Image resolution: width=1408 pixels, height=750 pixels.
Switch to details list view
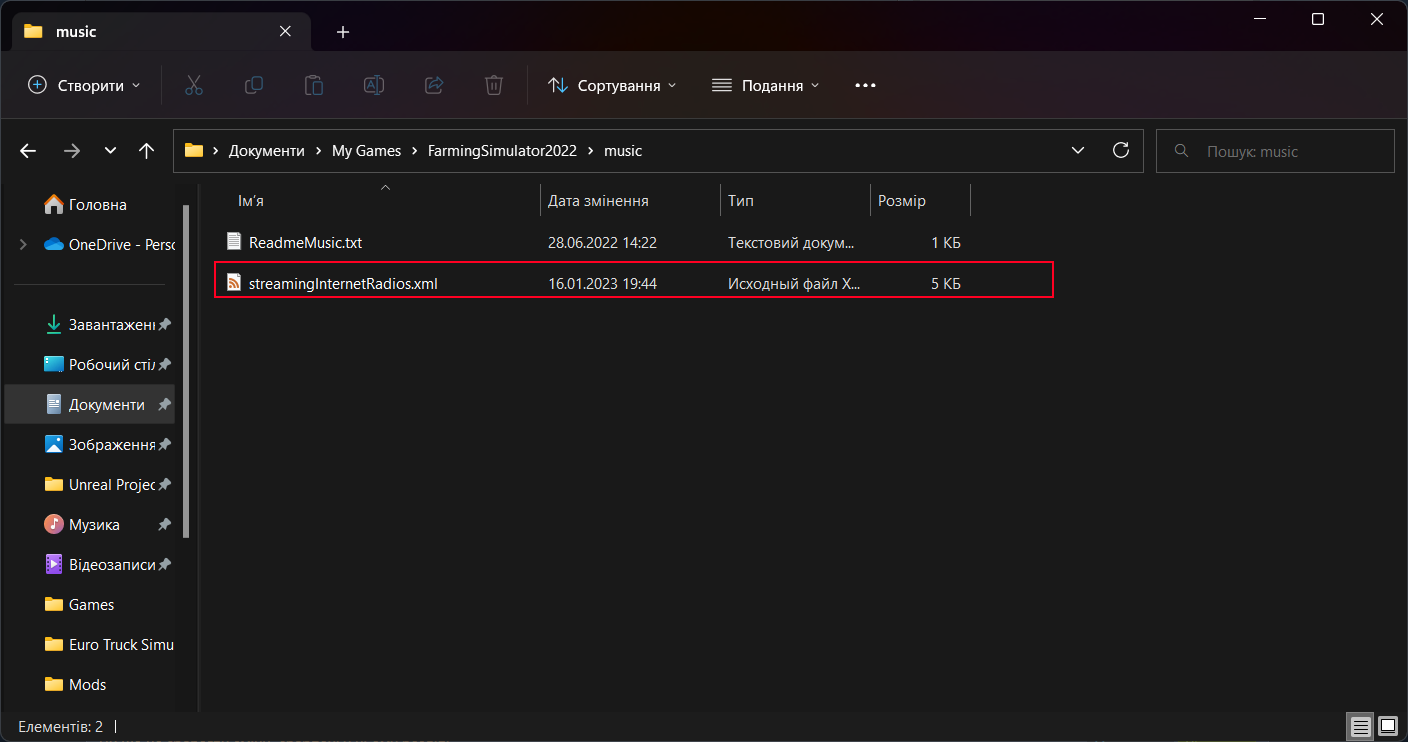coord(1360,726)
